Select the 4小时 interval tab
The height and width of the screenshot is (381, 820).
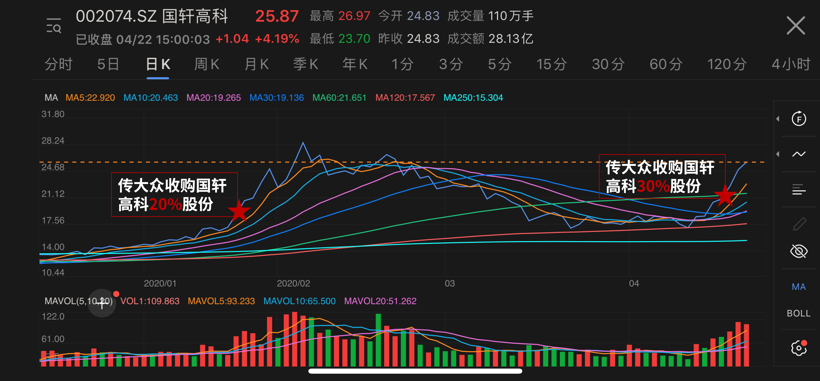click(790, 64)
